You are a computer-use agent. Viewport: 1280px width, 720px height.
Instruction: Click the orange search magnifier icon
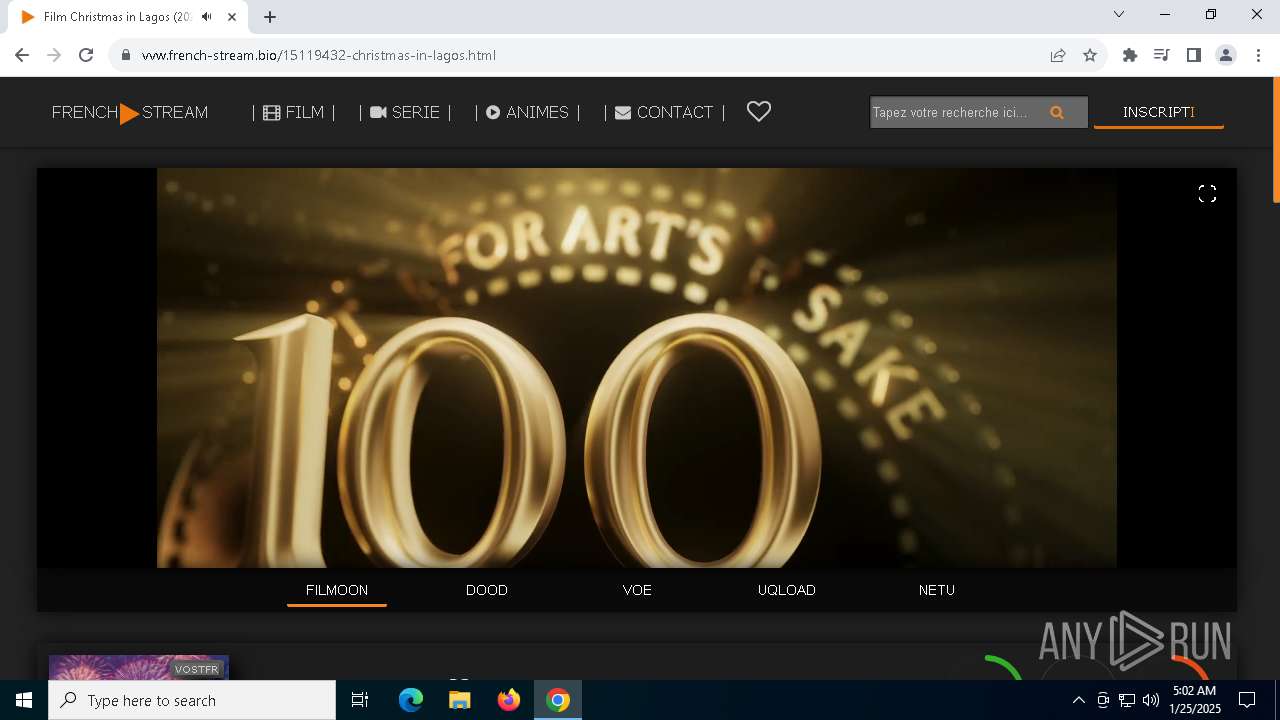[1057, 113]
